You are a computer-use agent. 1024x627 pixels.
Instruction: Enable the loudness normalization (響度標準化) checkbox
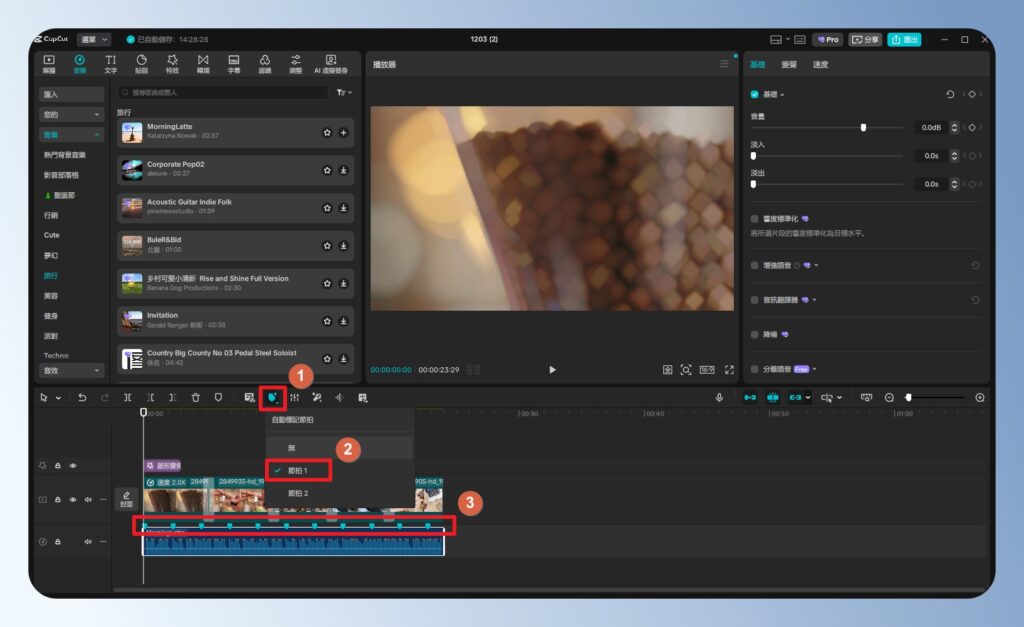pyautogui.click(x=755, y=218)
